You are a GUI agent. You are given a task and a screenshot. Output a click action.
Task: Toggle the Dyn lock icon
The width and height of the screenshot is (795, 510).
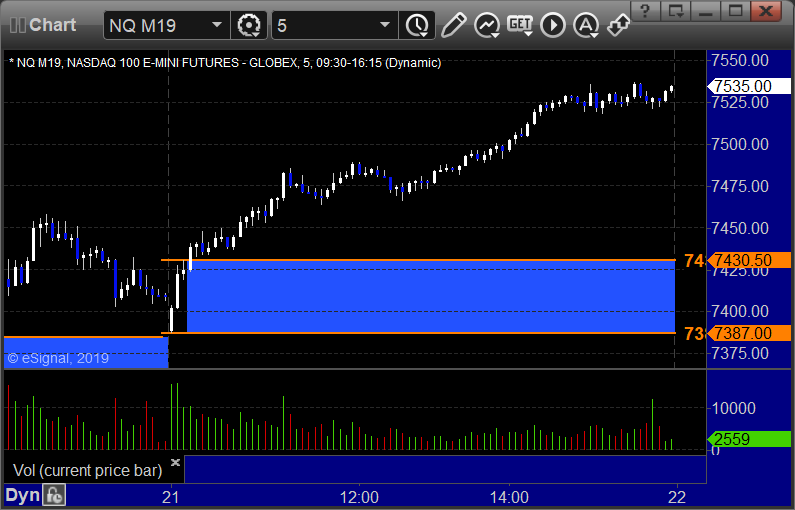(x=53, y=495)
